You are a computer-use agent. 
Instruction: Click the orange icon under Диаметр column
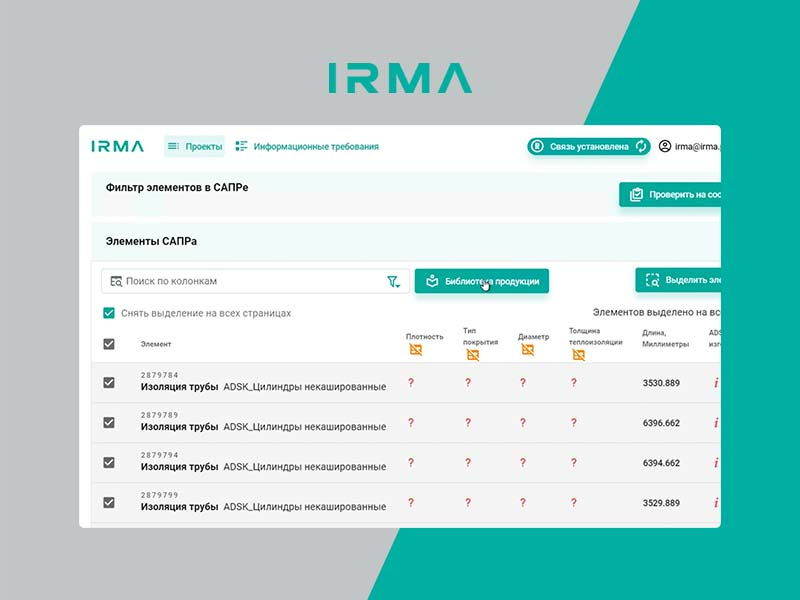click(526, 350)
